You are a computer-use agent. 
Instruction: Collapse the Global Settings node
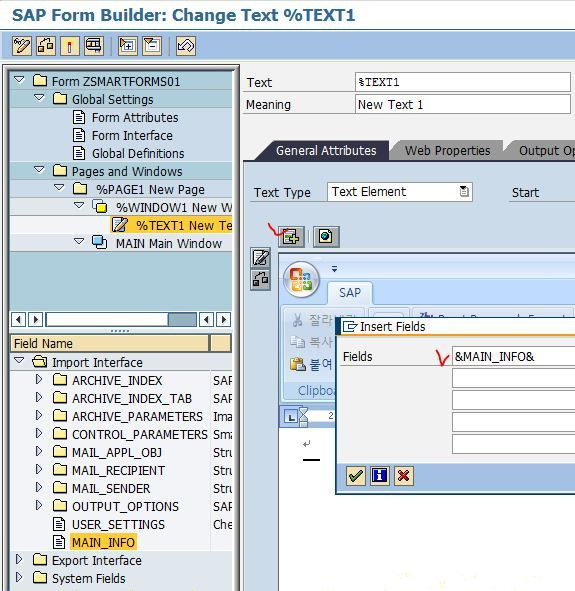coord(39,98)
